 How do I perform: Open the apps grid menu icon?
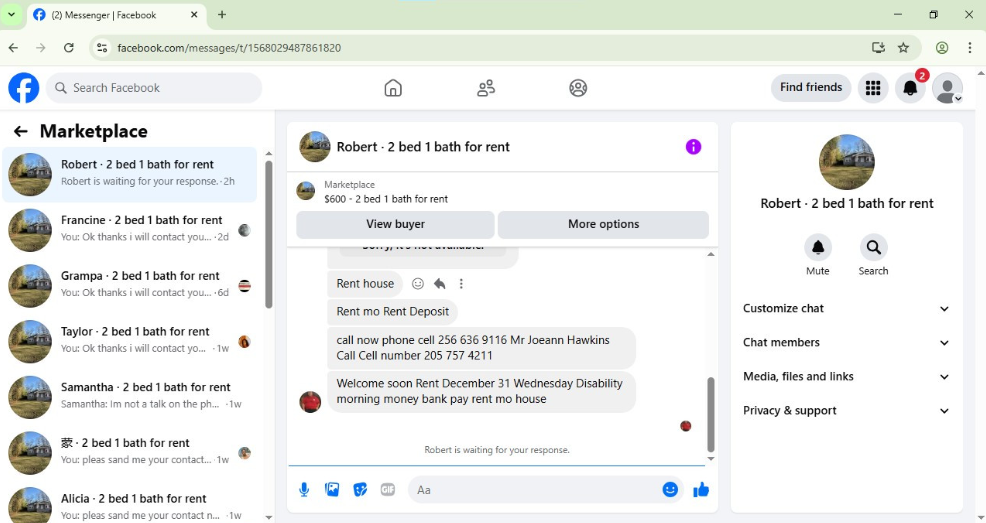(x=873, y=87)
